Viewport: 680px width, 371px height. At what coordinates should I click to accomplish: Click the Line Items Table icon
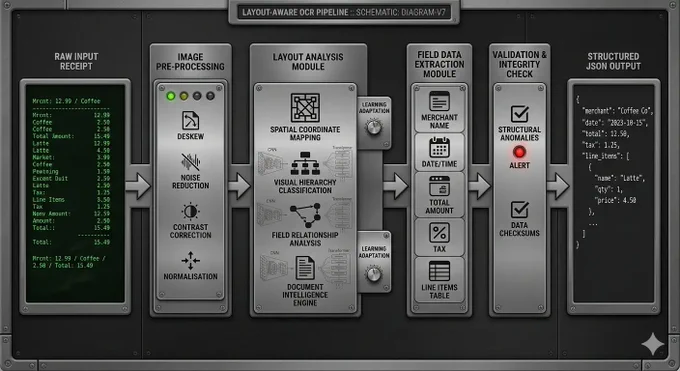439,271
